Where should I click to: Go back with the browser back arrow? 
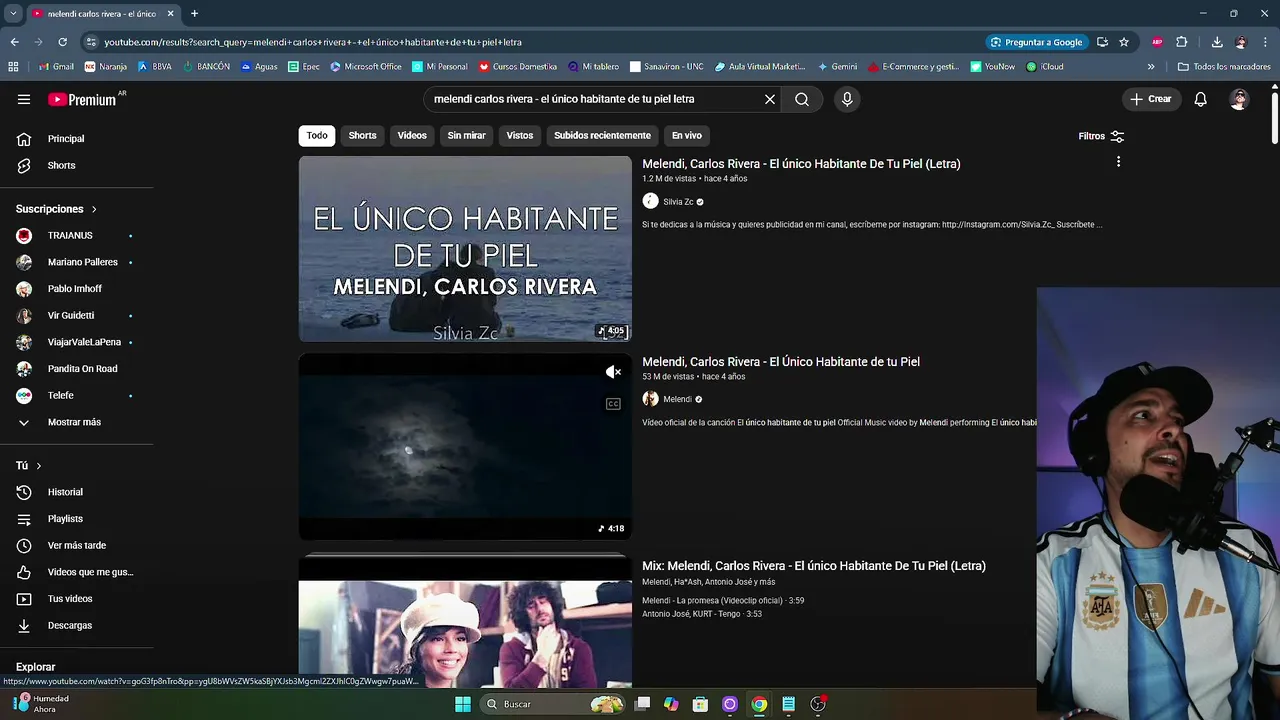coord(14,42)
